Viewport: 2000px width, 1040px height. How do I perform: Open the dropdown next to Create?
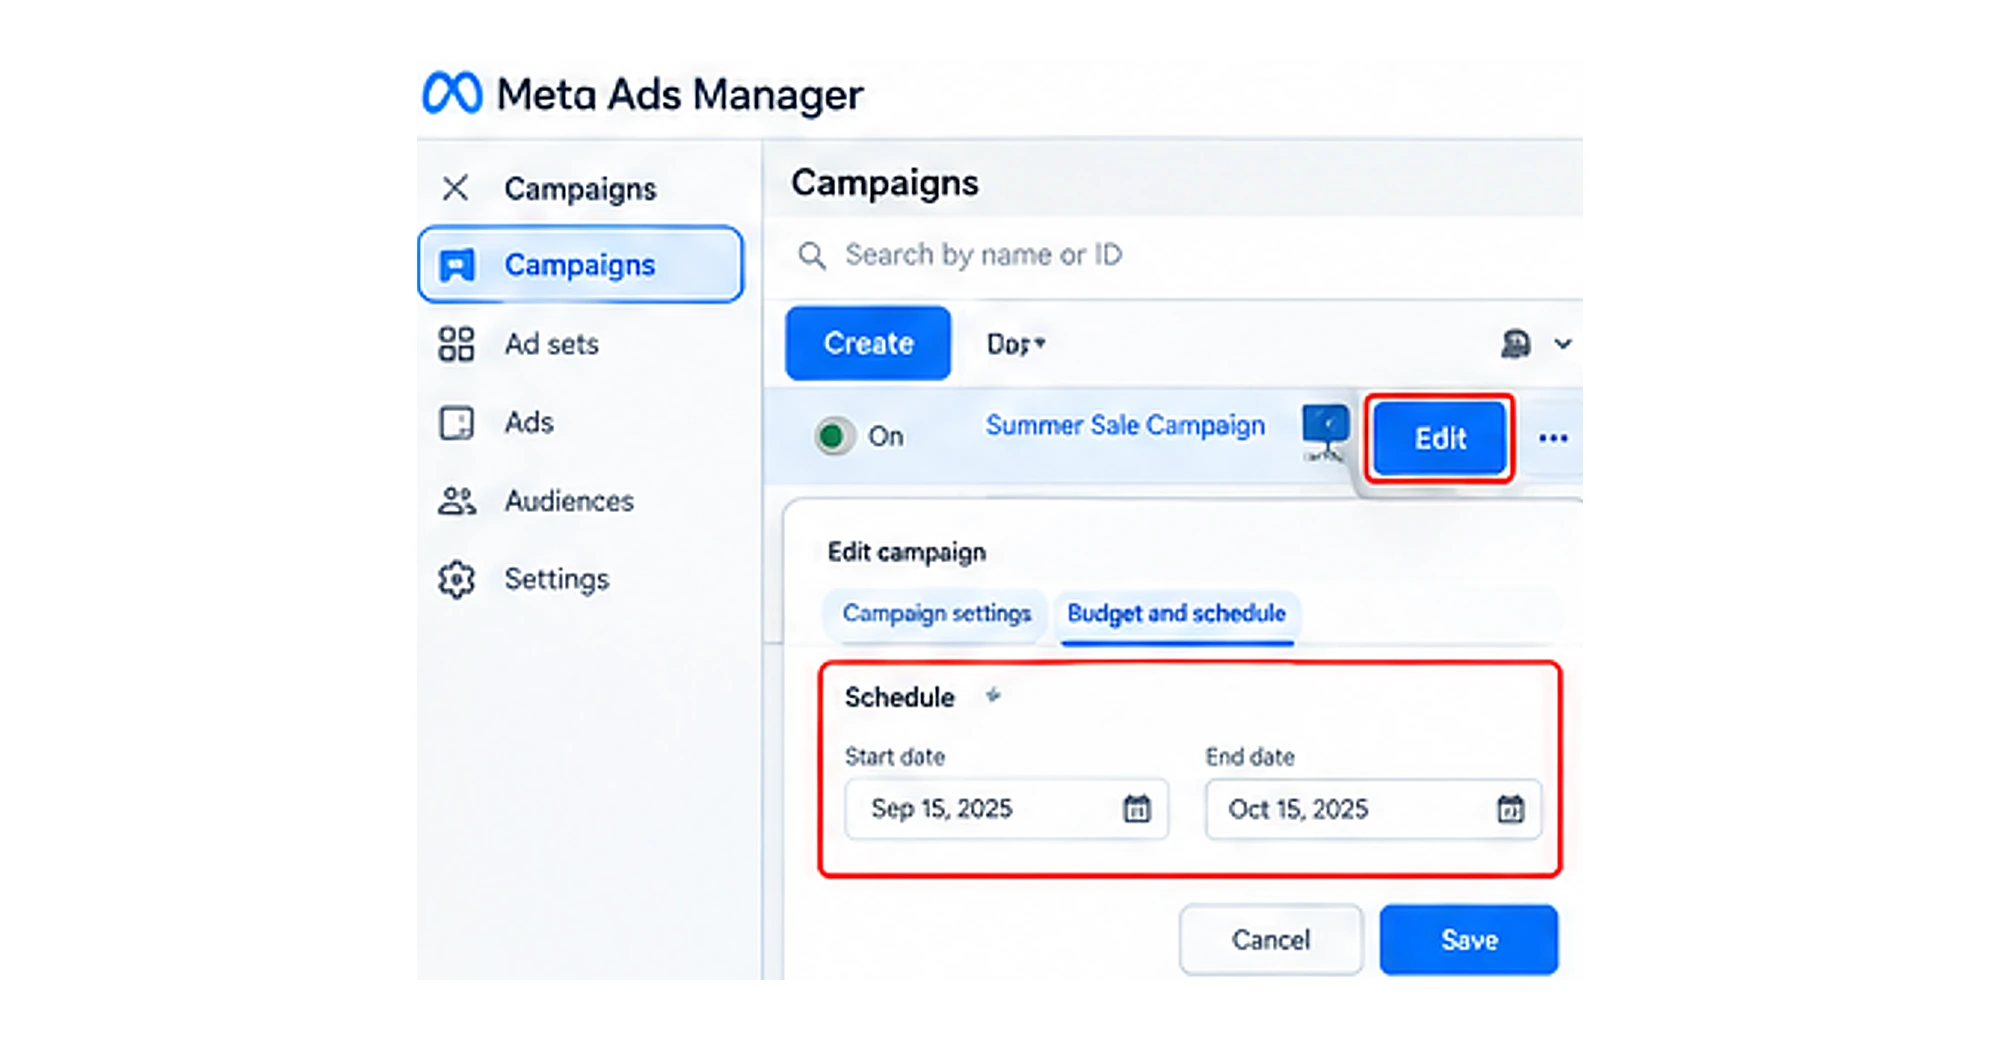[1016, 344]
